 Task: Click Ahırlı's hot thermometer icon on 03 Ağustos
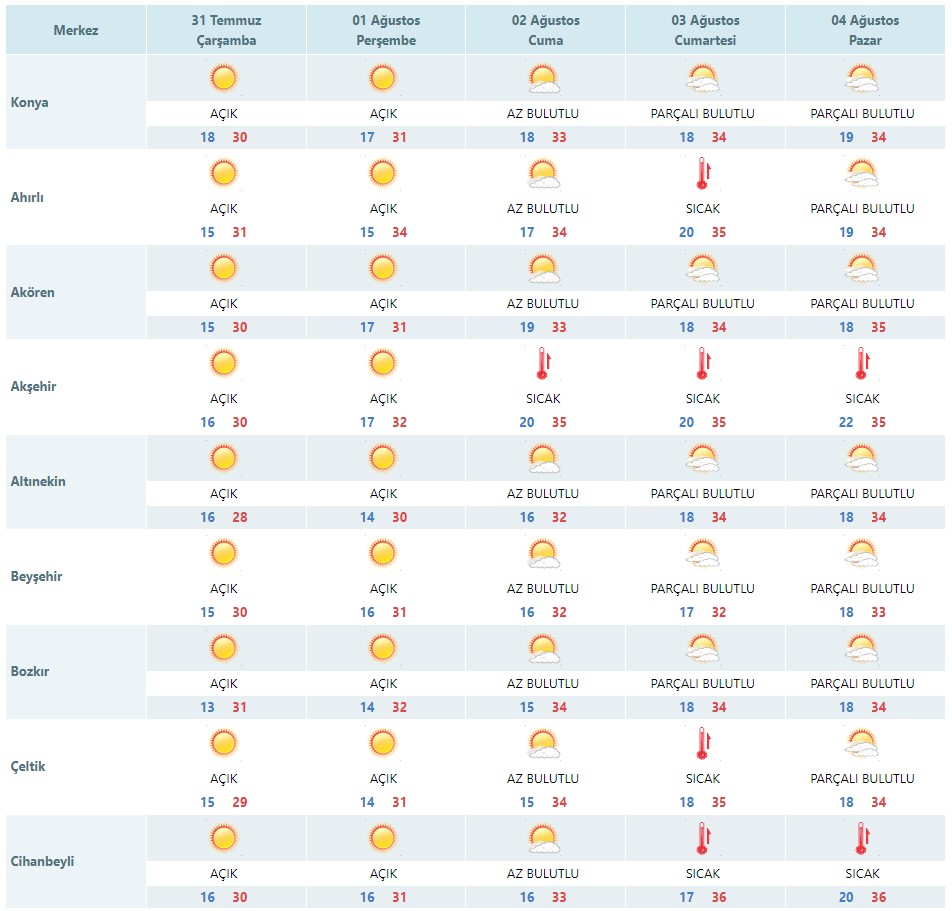point(703,174)
